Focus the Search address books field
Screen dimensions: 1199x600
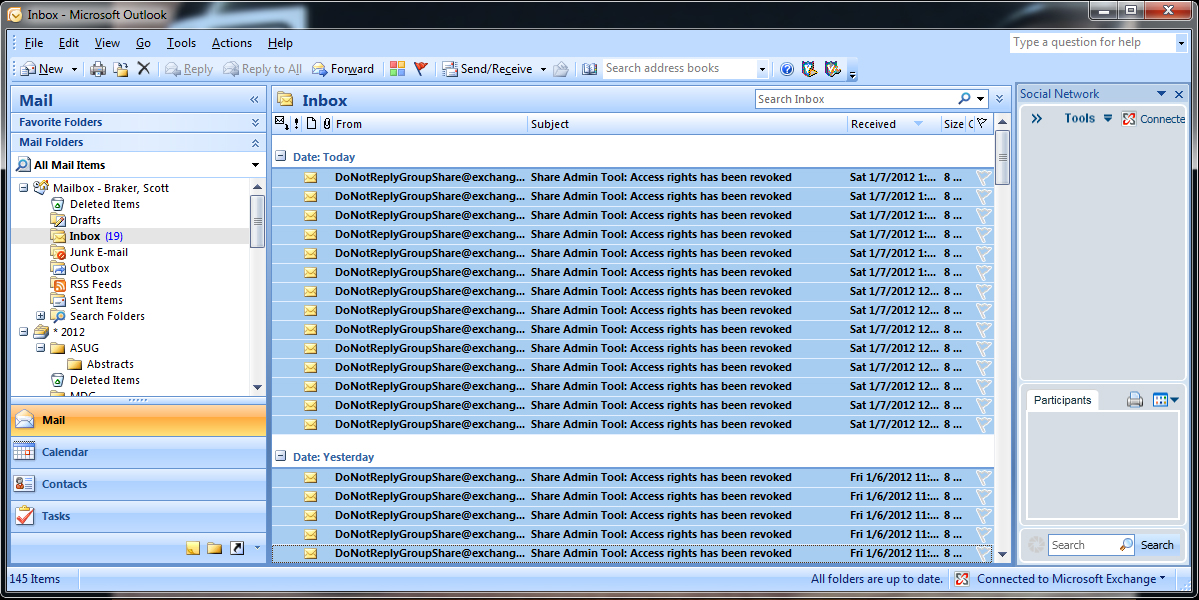pyautogui.click(x=679, y=69)
